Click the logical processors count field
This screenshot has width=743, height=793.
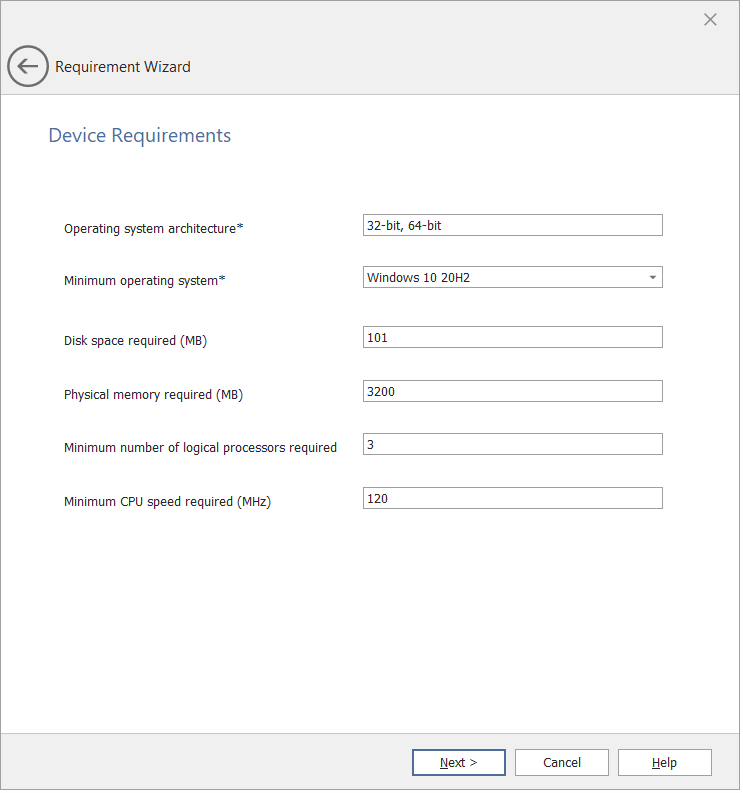pyautogui.click(x=512, y=445)
